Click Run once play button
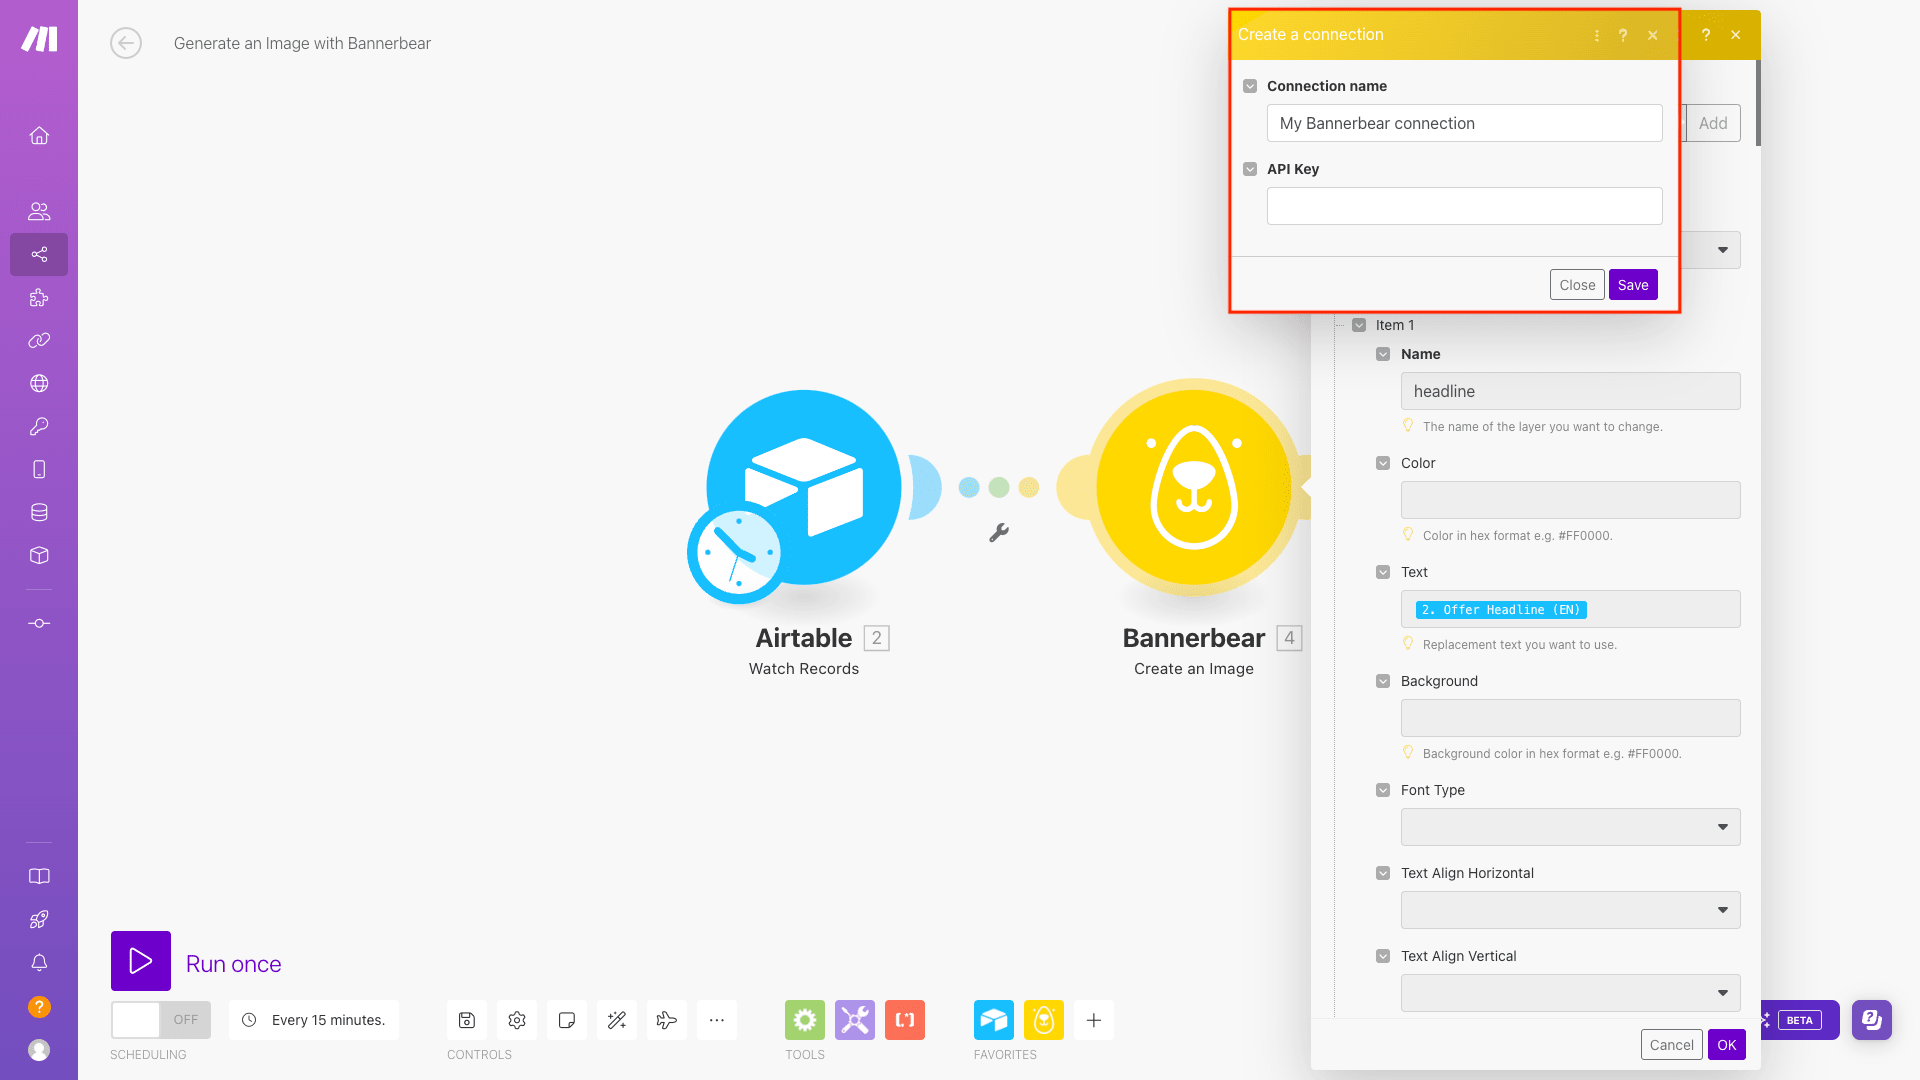Viewport: 1920px width, 1080px height. point(141,961)
